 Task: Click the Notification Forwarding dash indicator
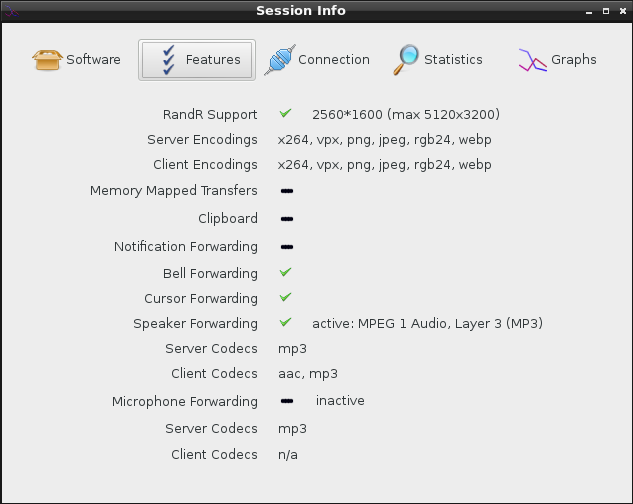(287, 247)
